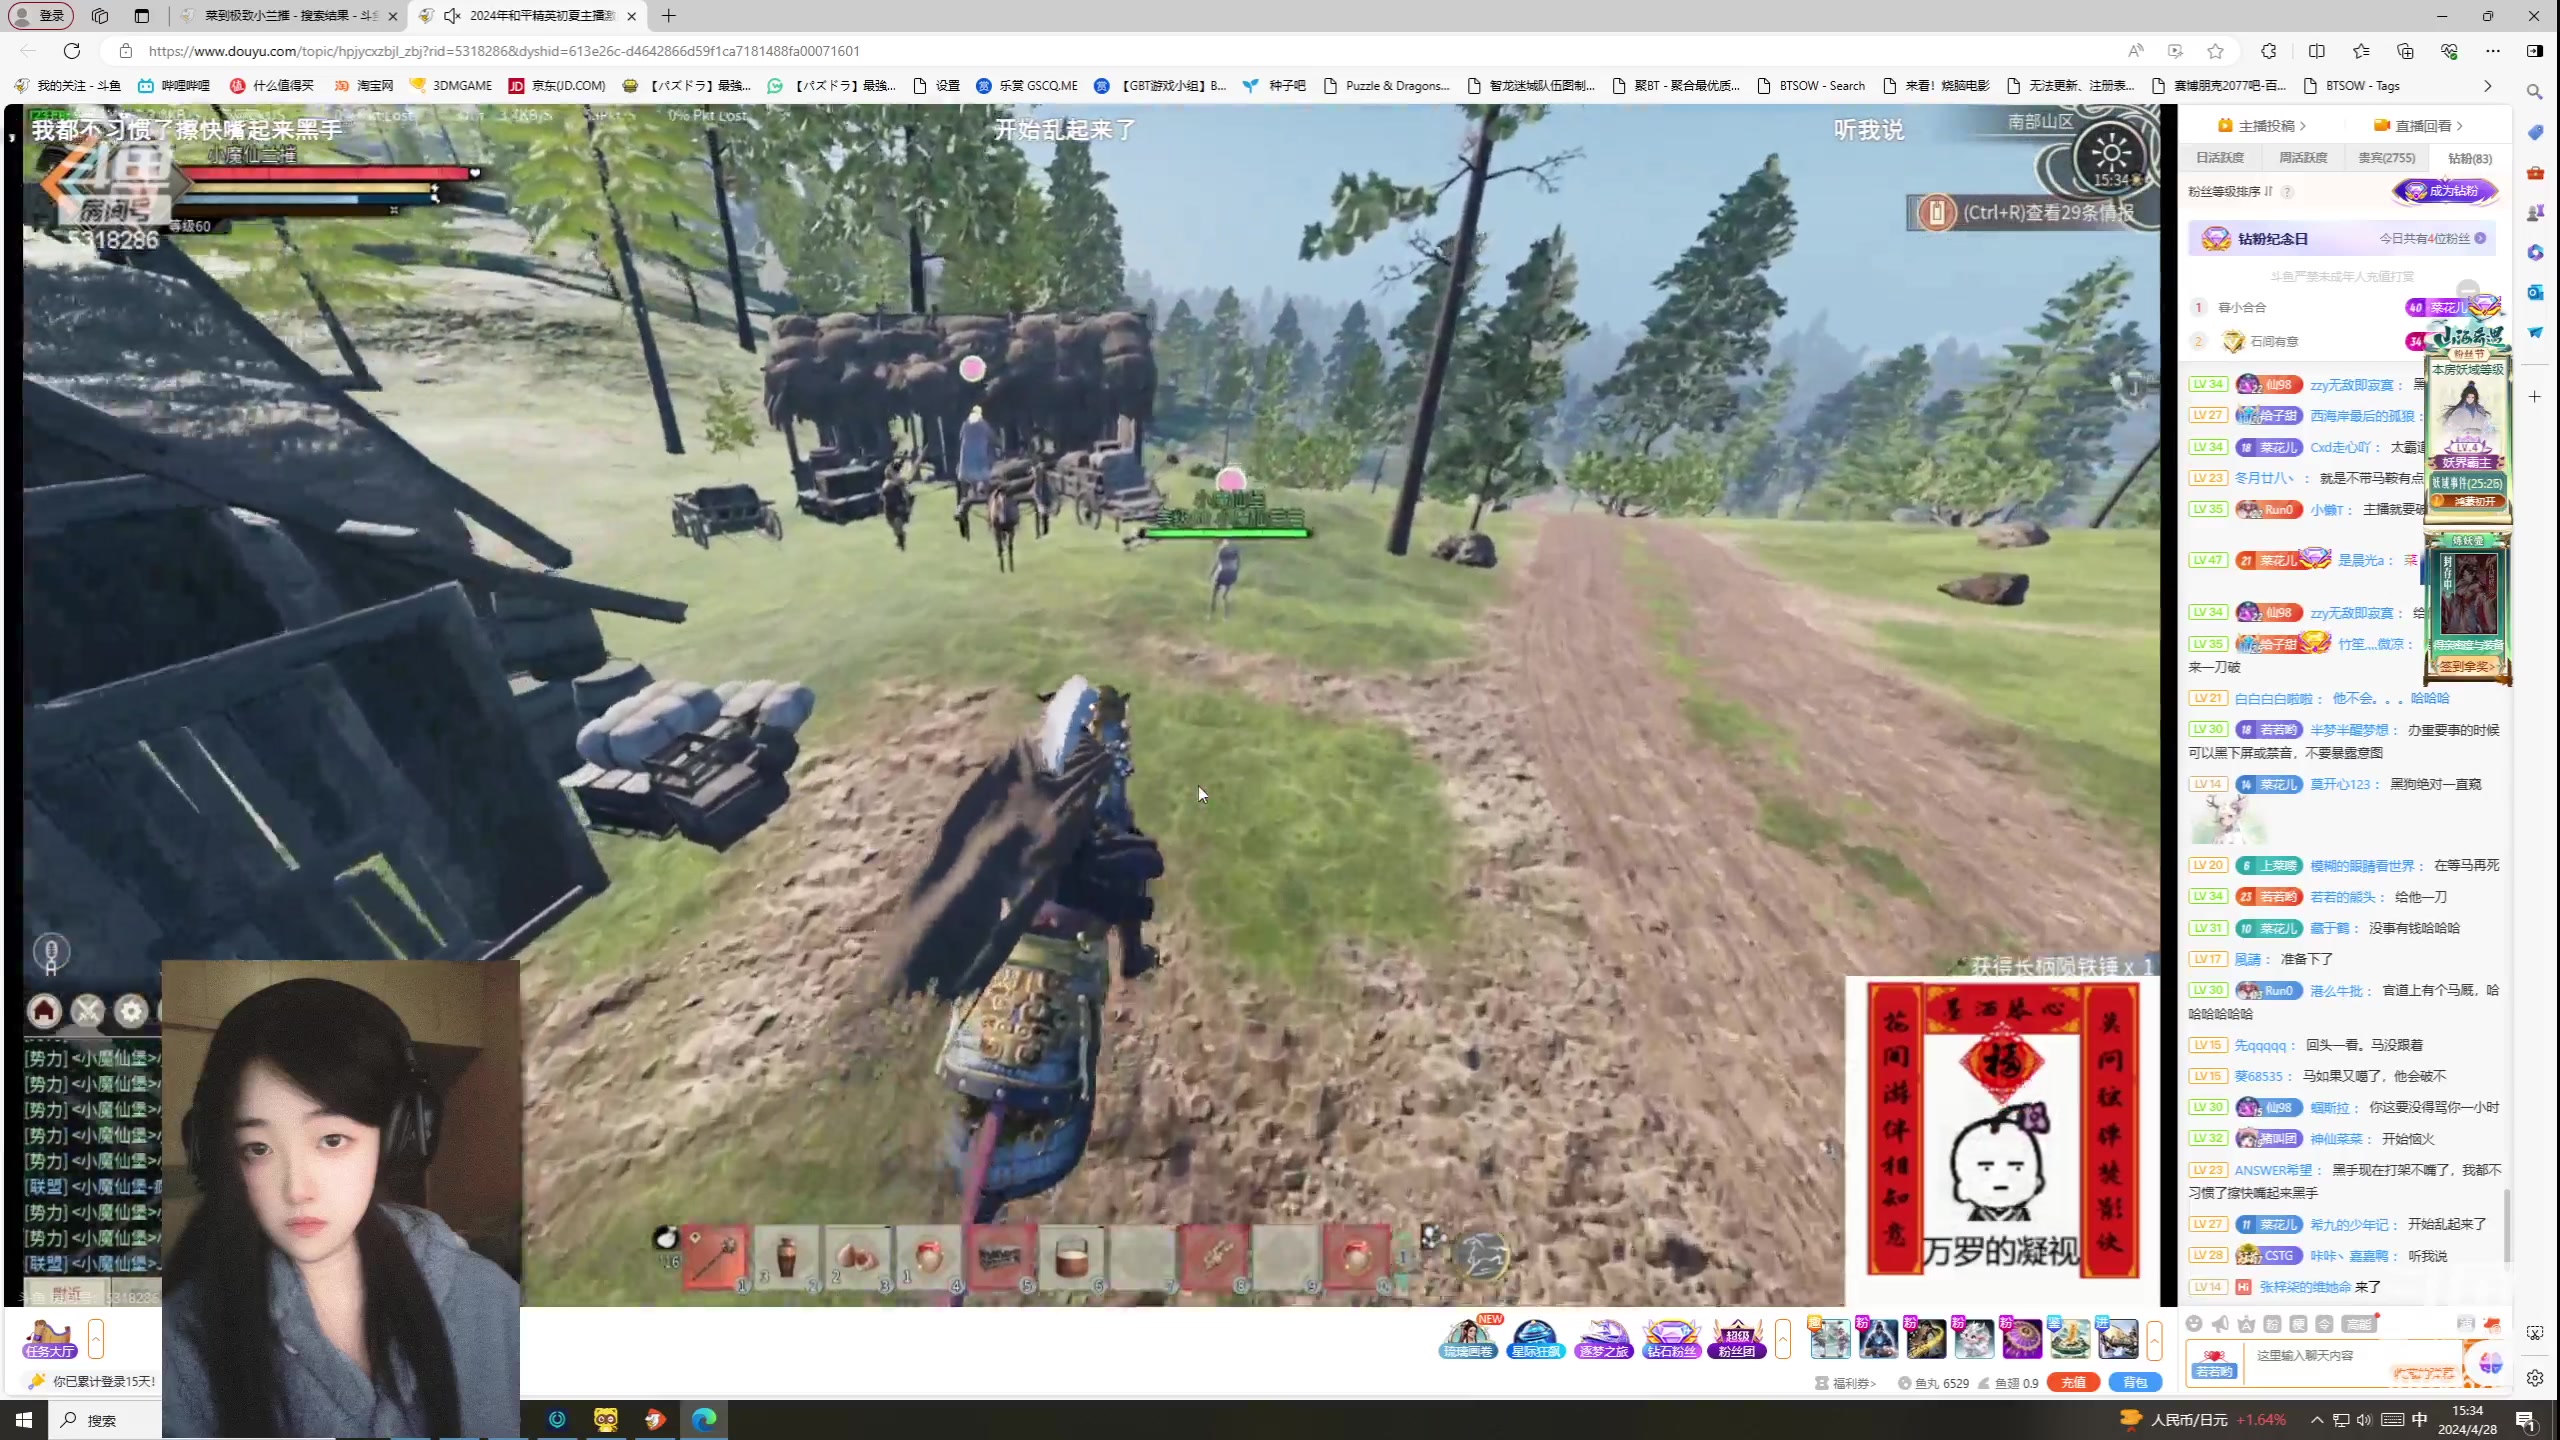Image resolution: width=2560 pixels, height=1440 pixels.
Task: Click the chat panel vertical scrollbar
Action: [2506, 1225]
